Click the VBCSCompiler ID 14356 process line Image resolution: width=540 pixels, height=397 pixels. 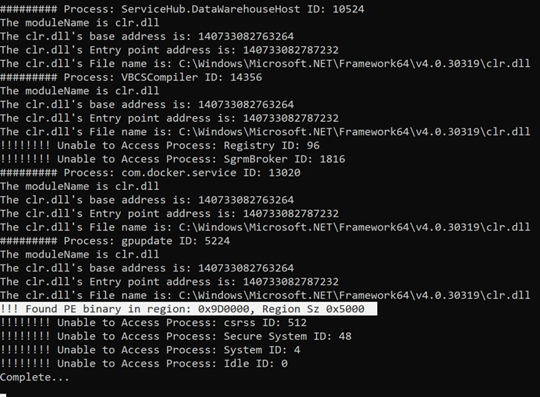[x=131, y=77]
